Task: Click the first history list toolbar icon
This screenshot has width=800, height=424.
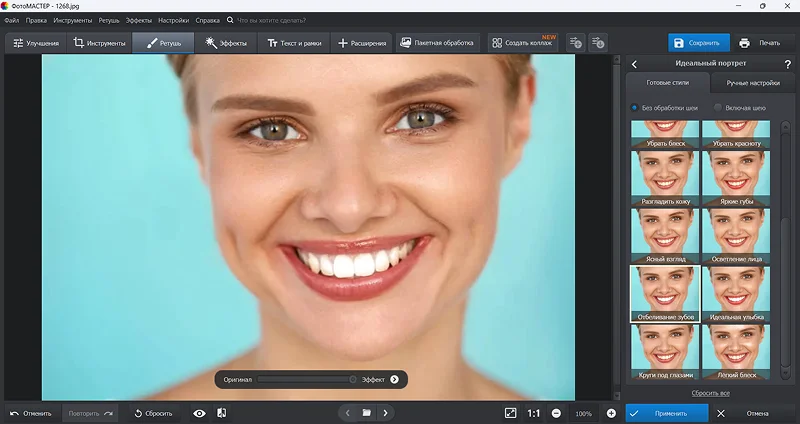Action: point(576,43)
